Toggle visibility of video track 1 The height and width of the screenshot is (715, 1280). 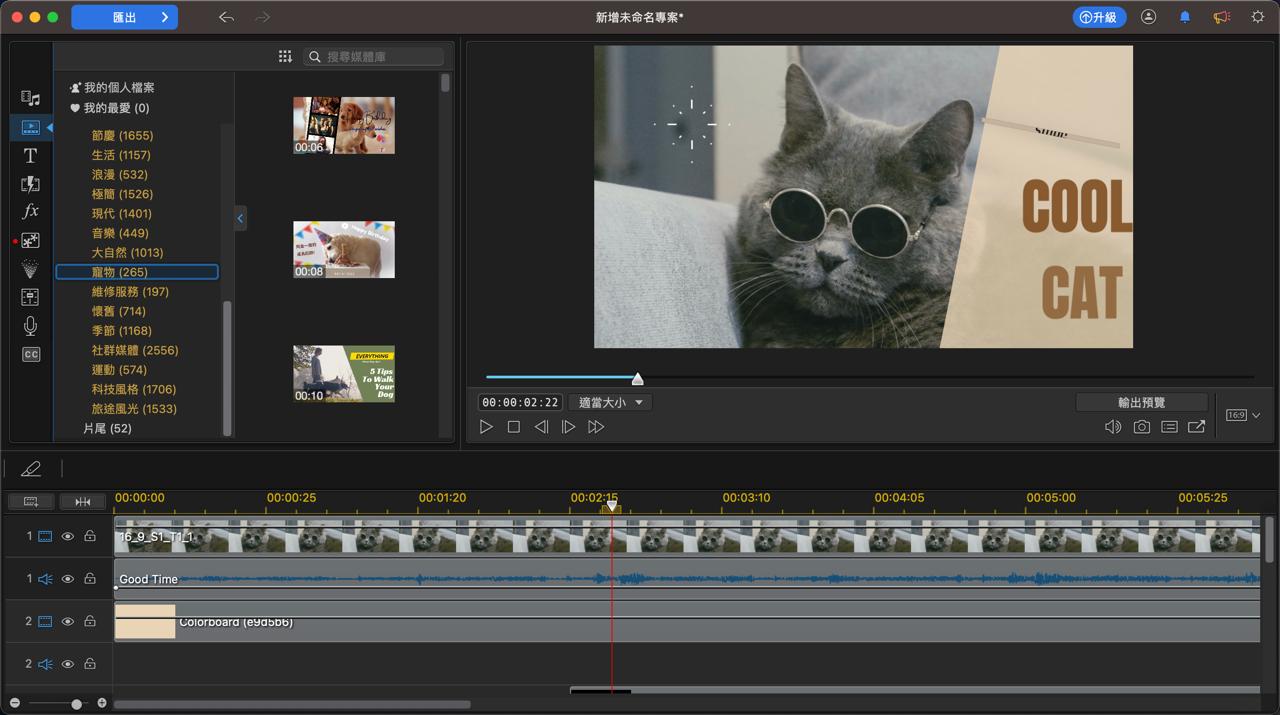tap(68, 537)
